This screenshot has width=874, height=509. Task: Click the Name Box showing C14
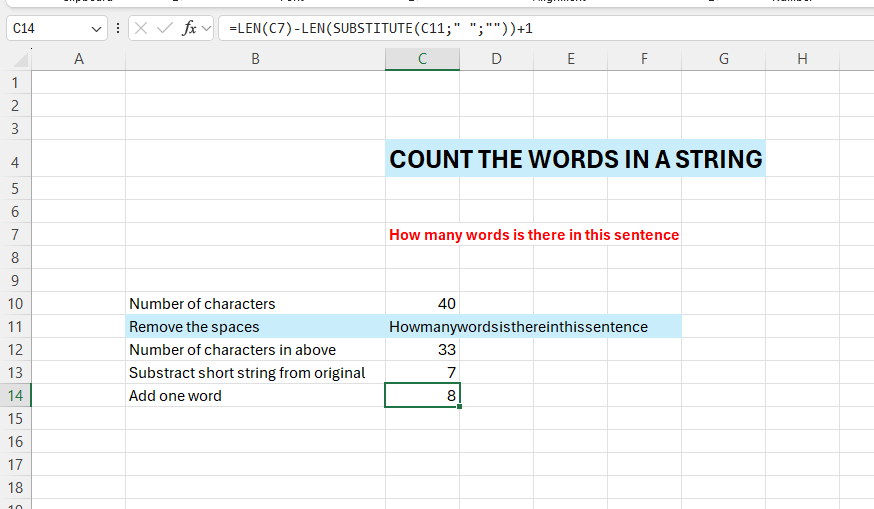(x=50, y=28)
